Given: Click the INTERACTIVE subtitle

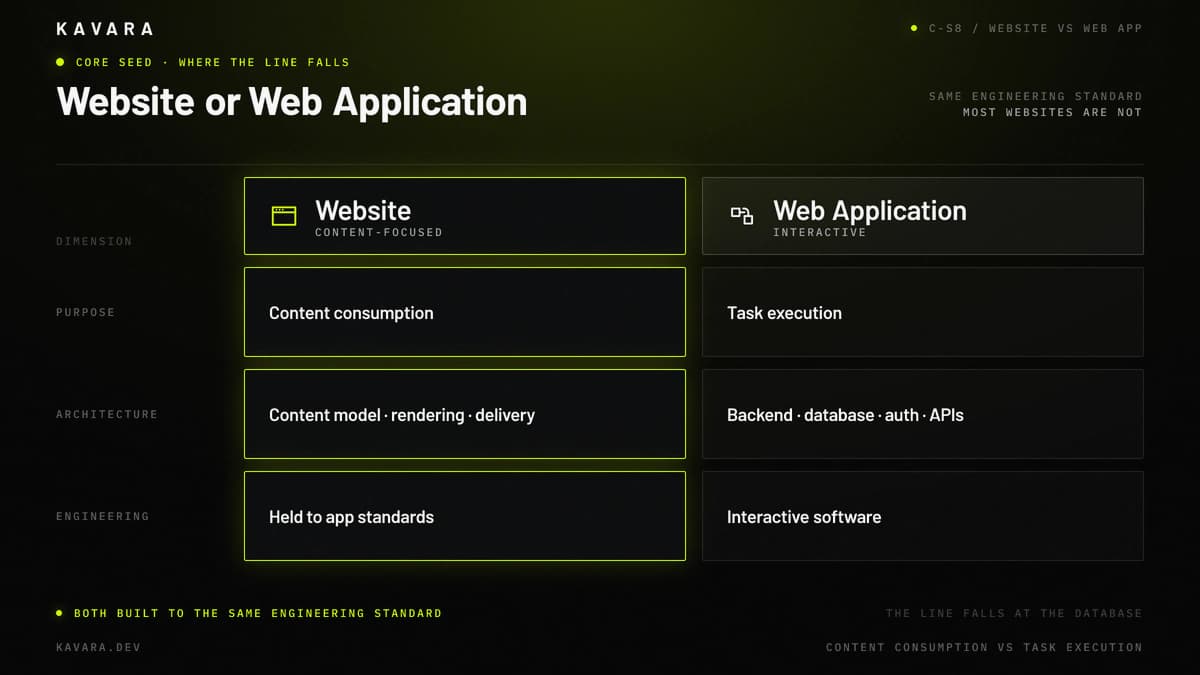Looking at the screenshot, I should point(820,232).
